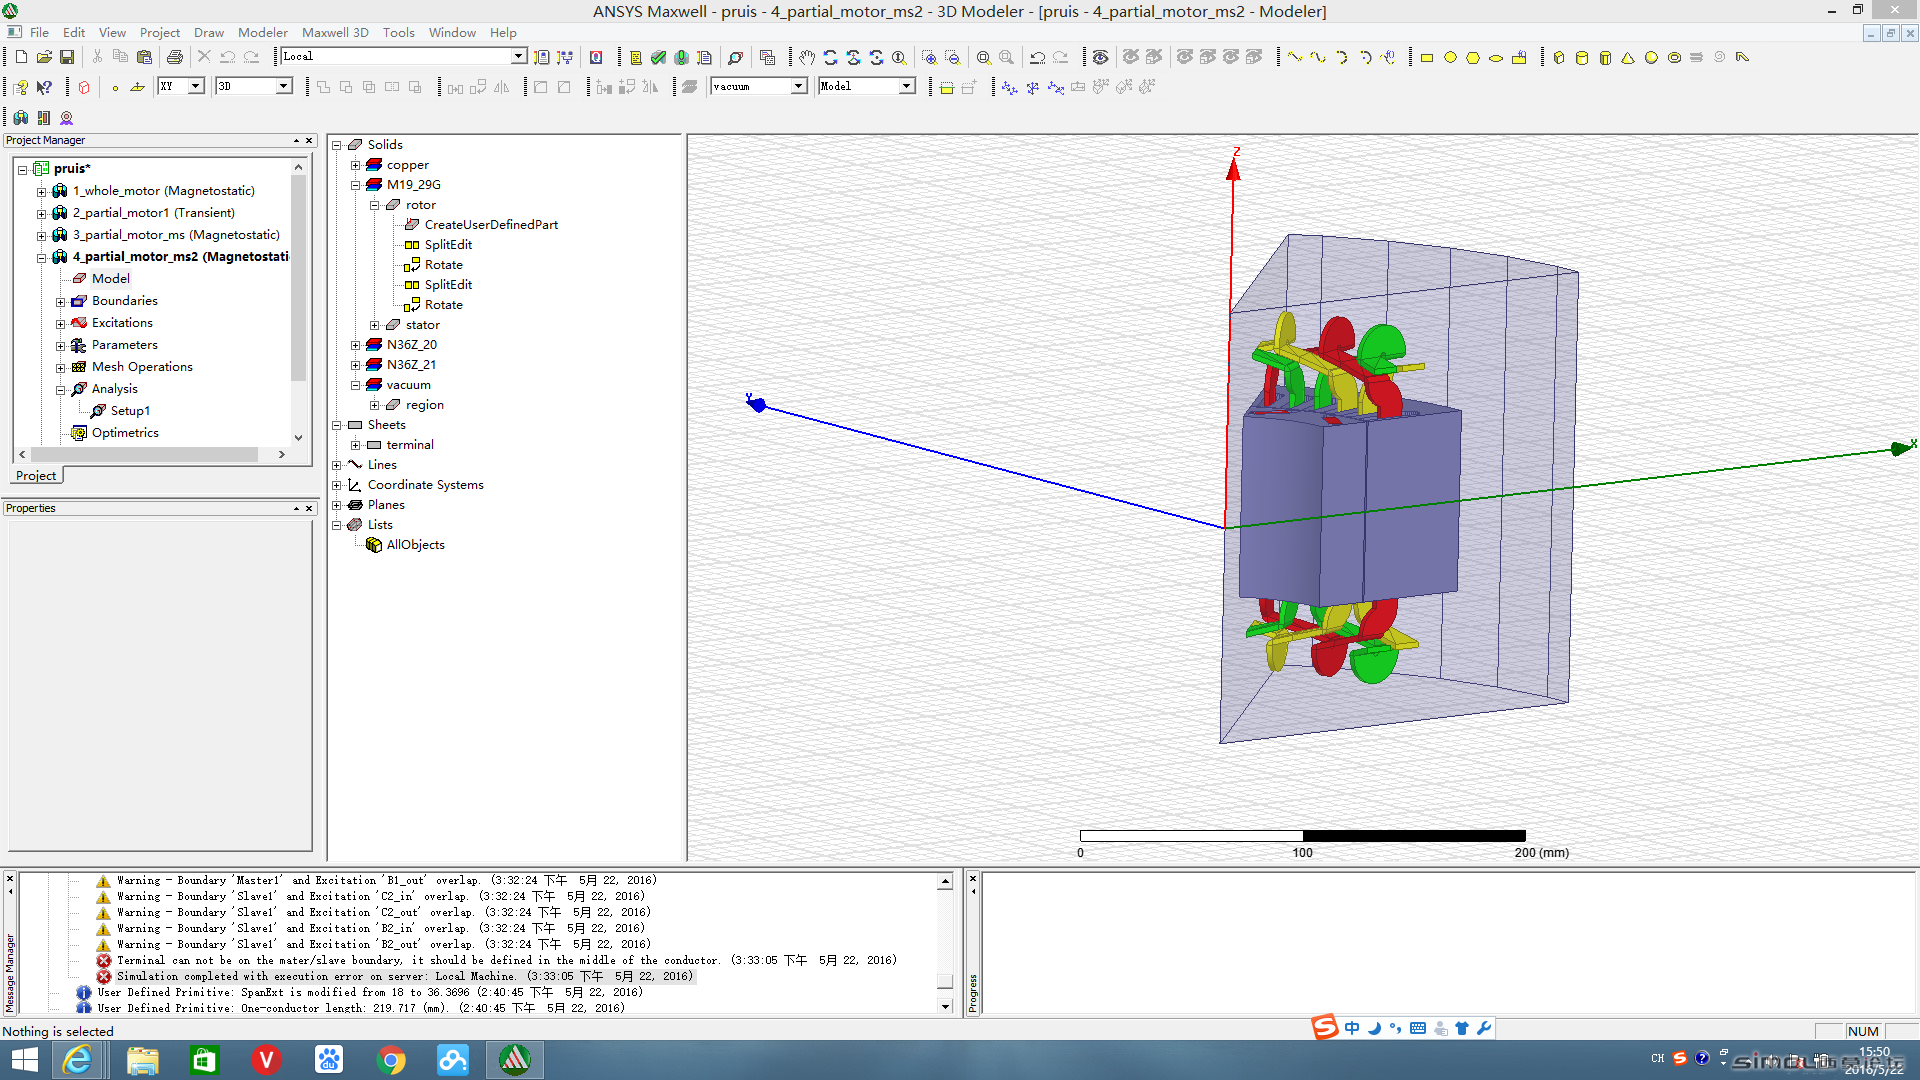Select Mesh Operations in the project tree
Screen dimensions: 1920x1080
(x=142, y=367)
